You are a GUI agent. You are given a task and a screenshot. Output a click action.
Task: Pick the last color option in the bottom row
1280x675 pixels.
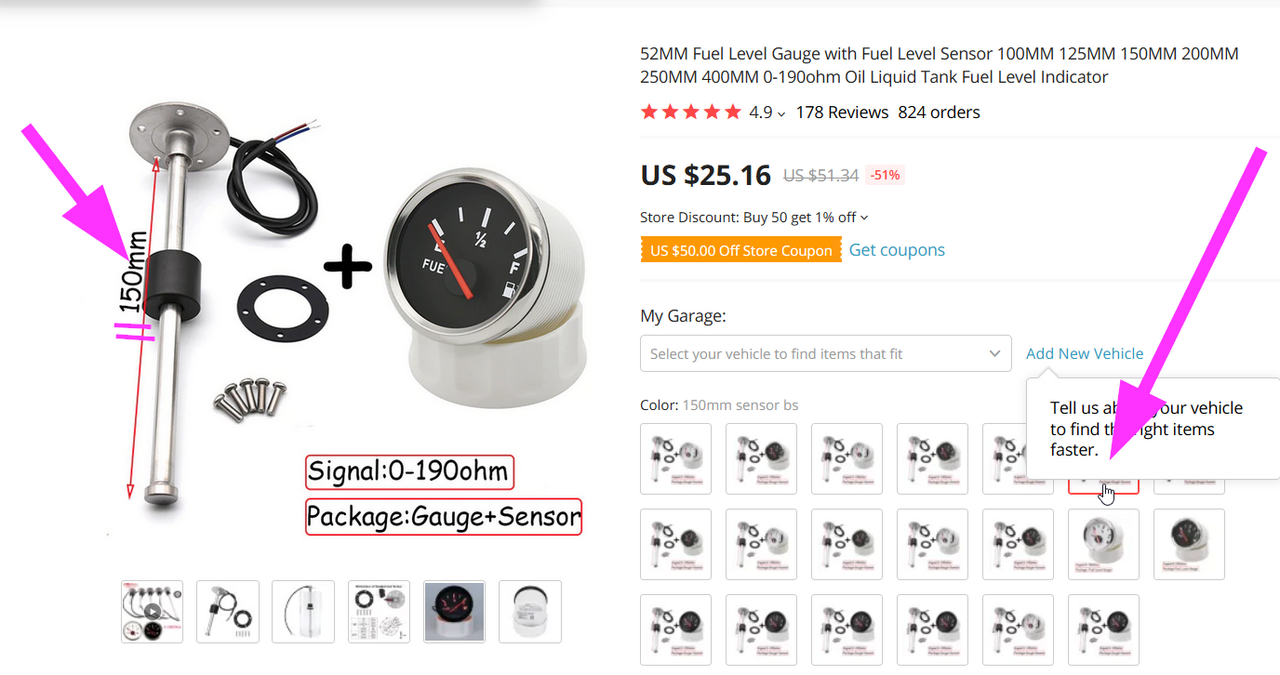coord(1103,630)
